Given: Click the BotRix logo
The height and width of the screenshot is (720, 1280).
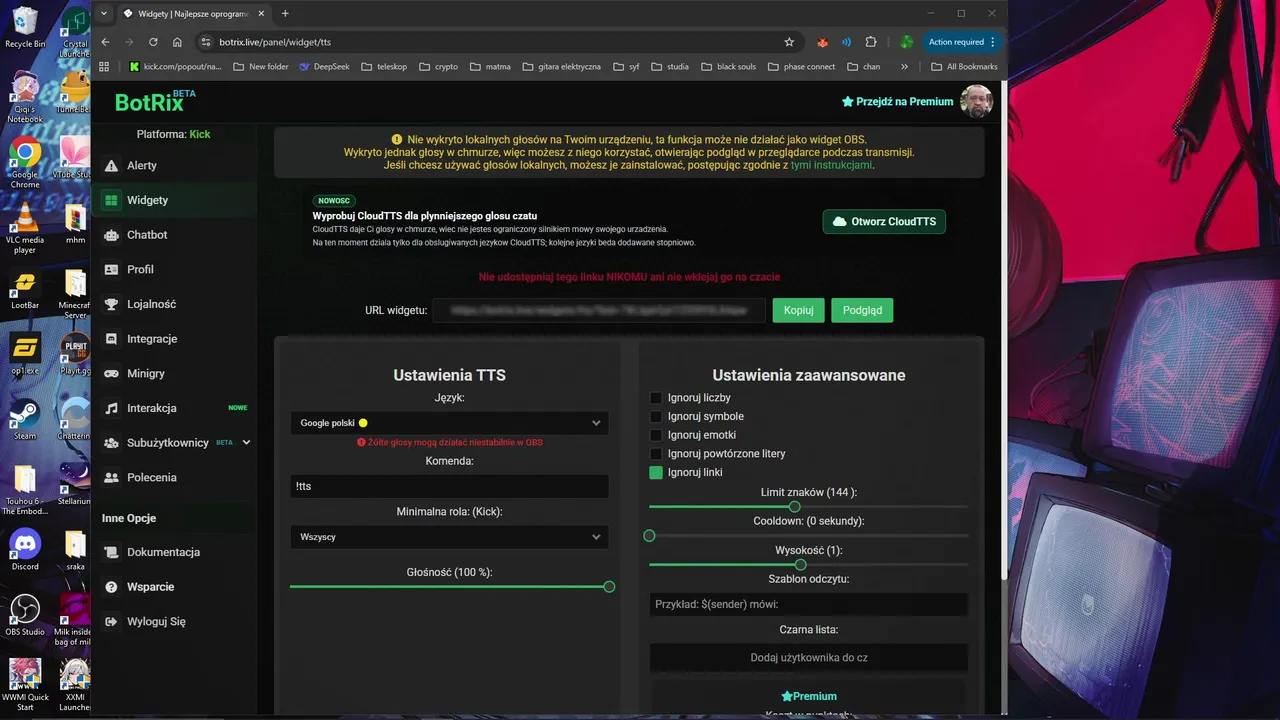Looking at the screenshot, I should [154, 101].
